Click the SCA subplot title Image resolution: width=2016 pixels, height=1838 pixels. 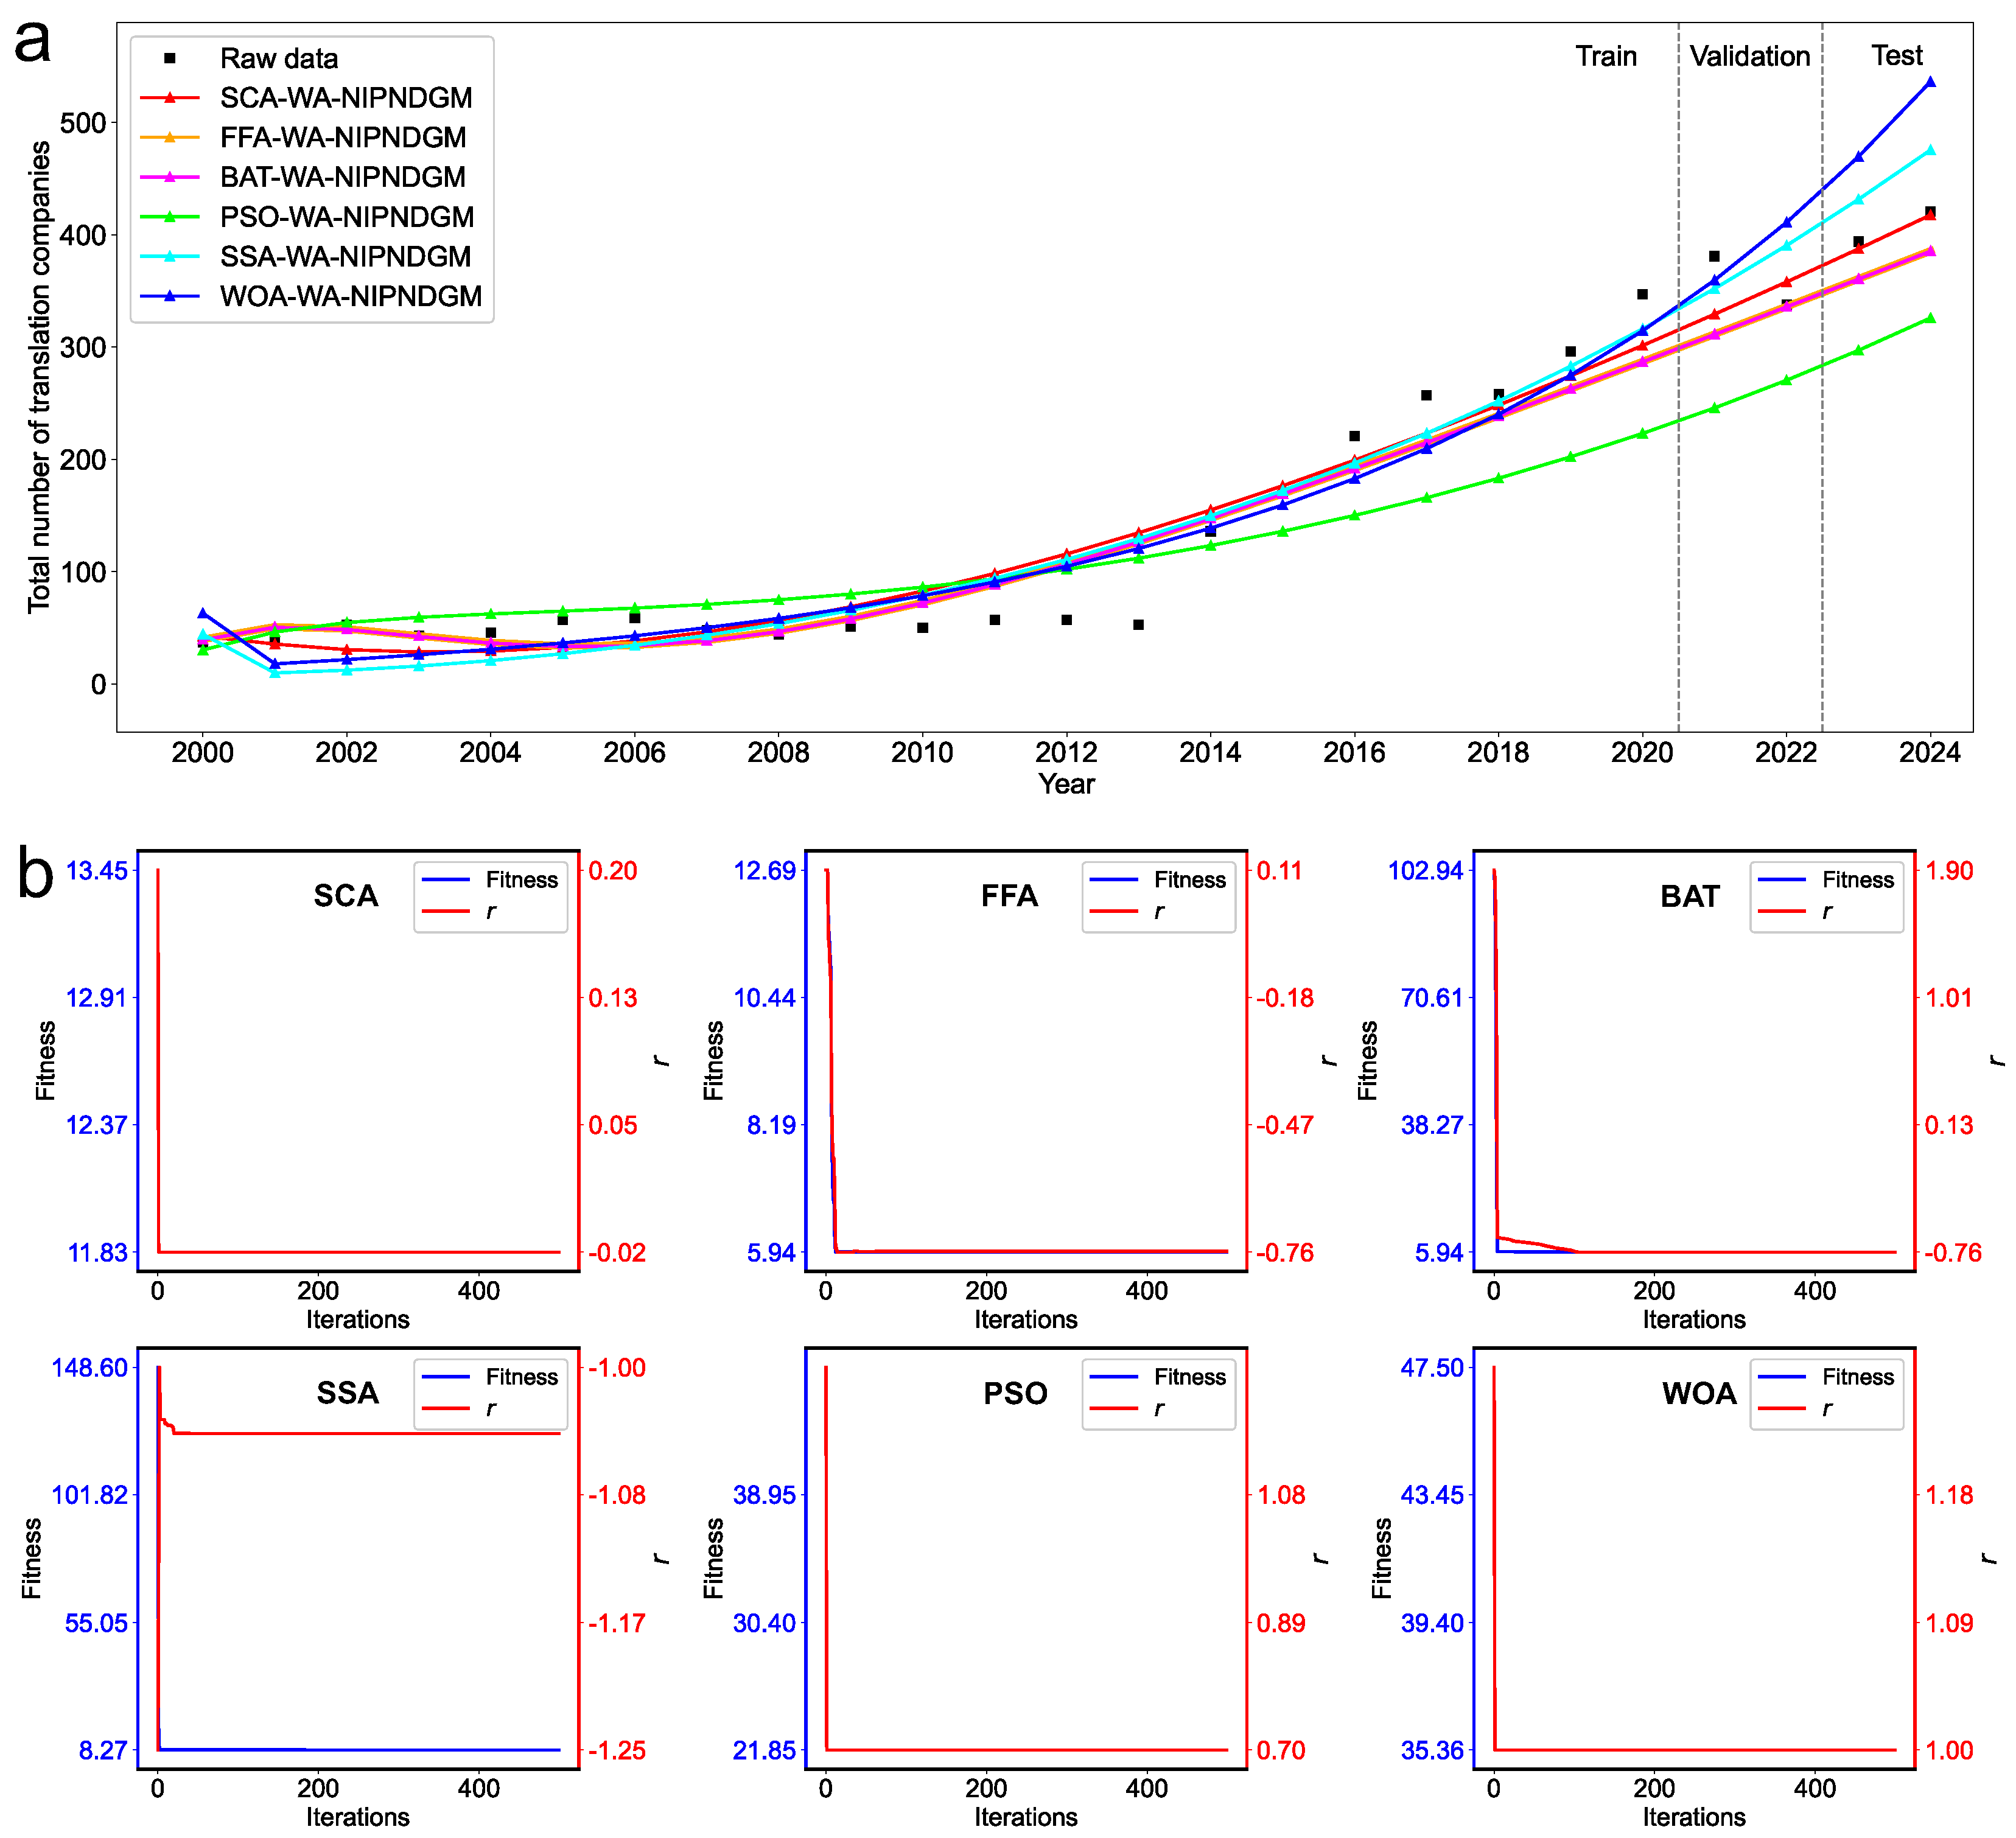[x=346, y=896]
